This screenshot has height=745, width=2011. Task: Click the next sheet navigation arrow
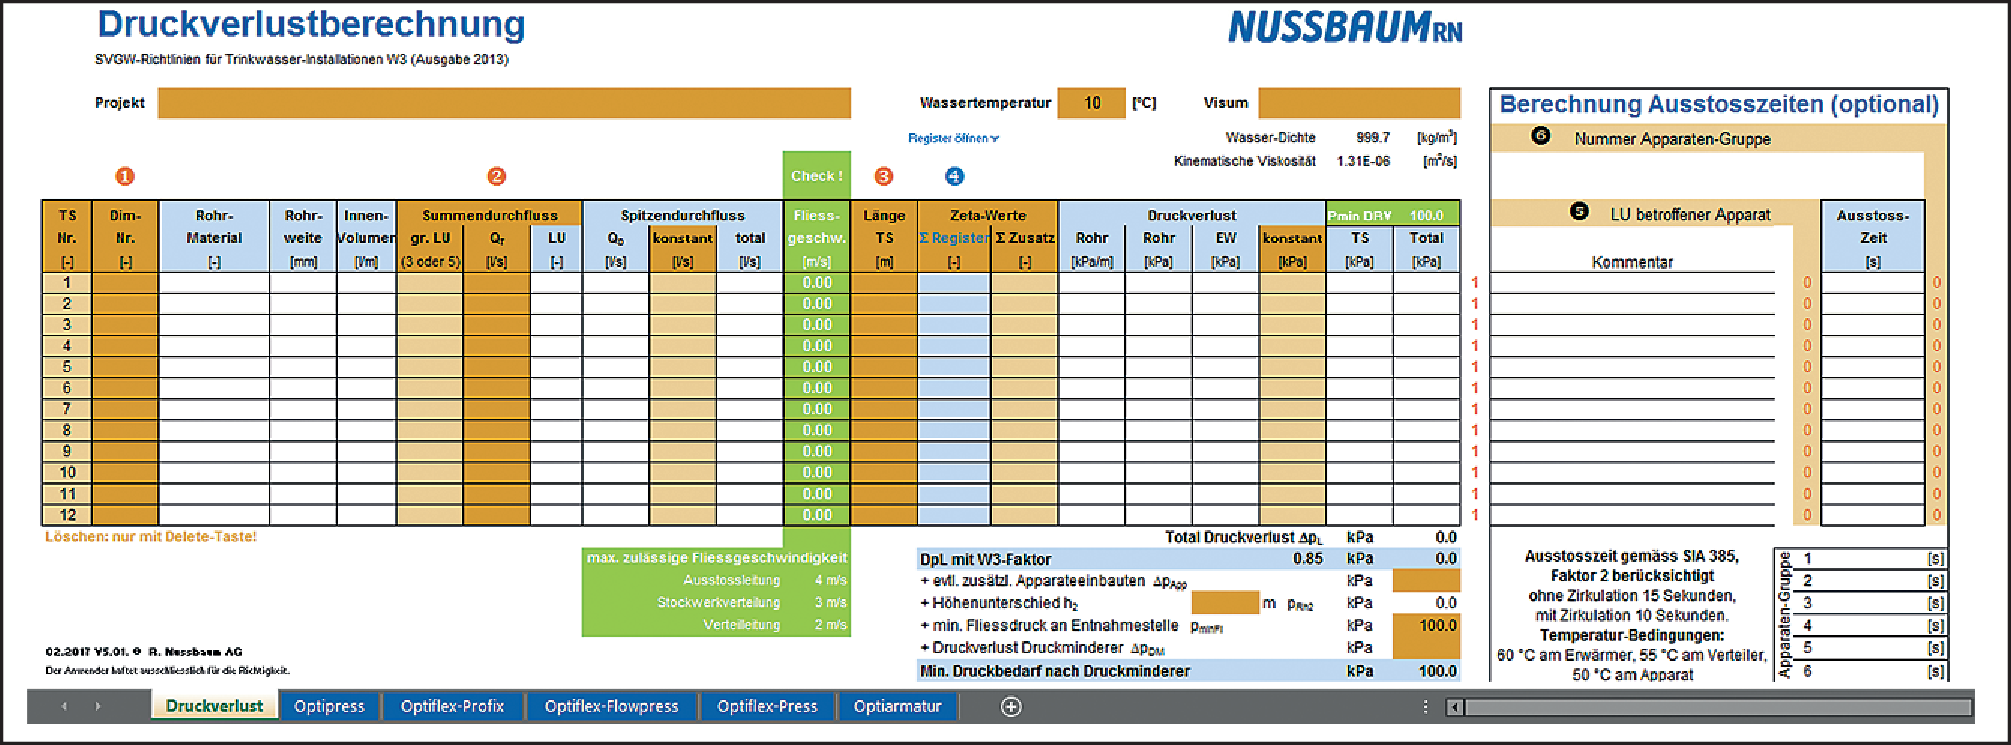[98, 707]
